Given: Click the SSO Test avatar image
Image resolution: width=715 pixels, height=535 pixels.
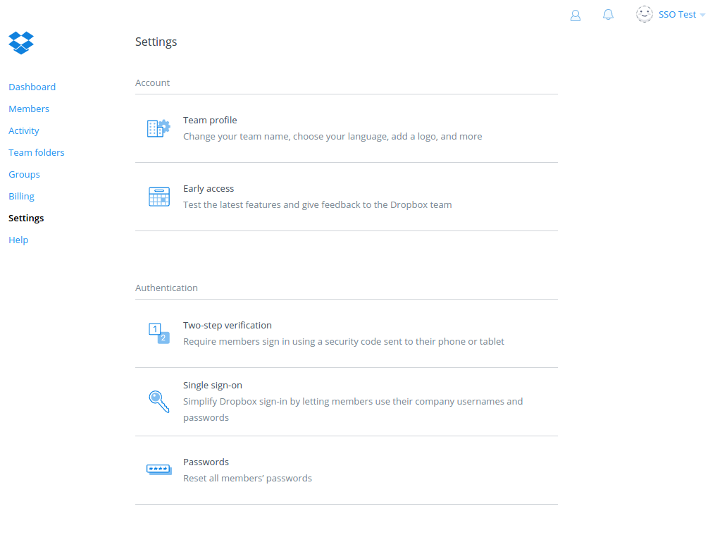Looking at the screenshot, I should (644, 15).
